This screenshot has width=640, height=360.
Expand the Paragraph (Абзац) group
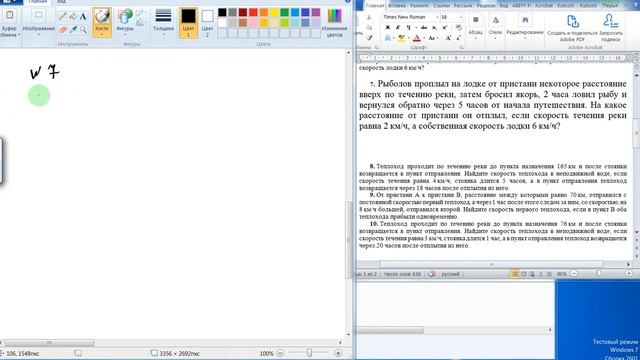(476, 26)
